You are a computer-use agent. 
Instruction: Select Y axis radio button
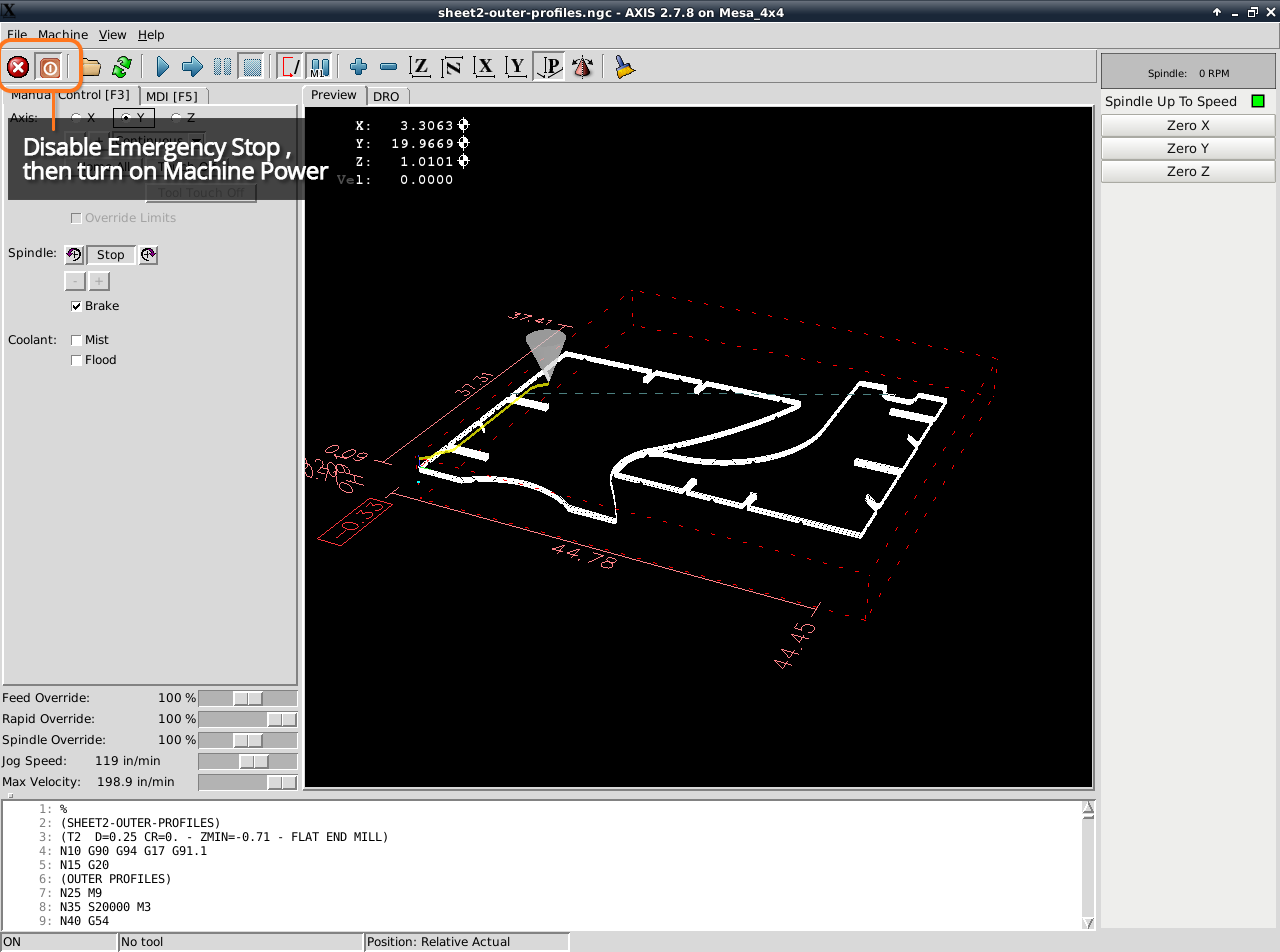pos(133,118)
